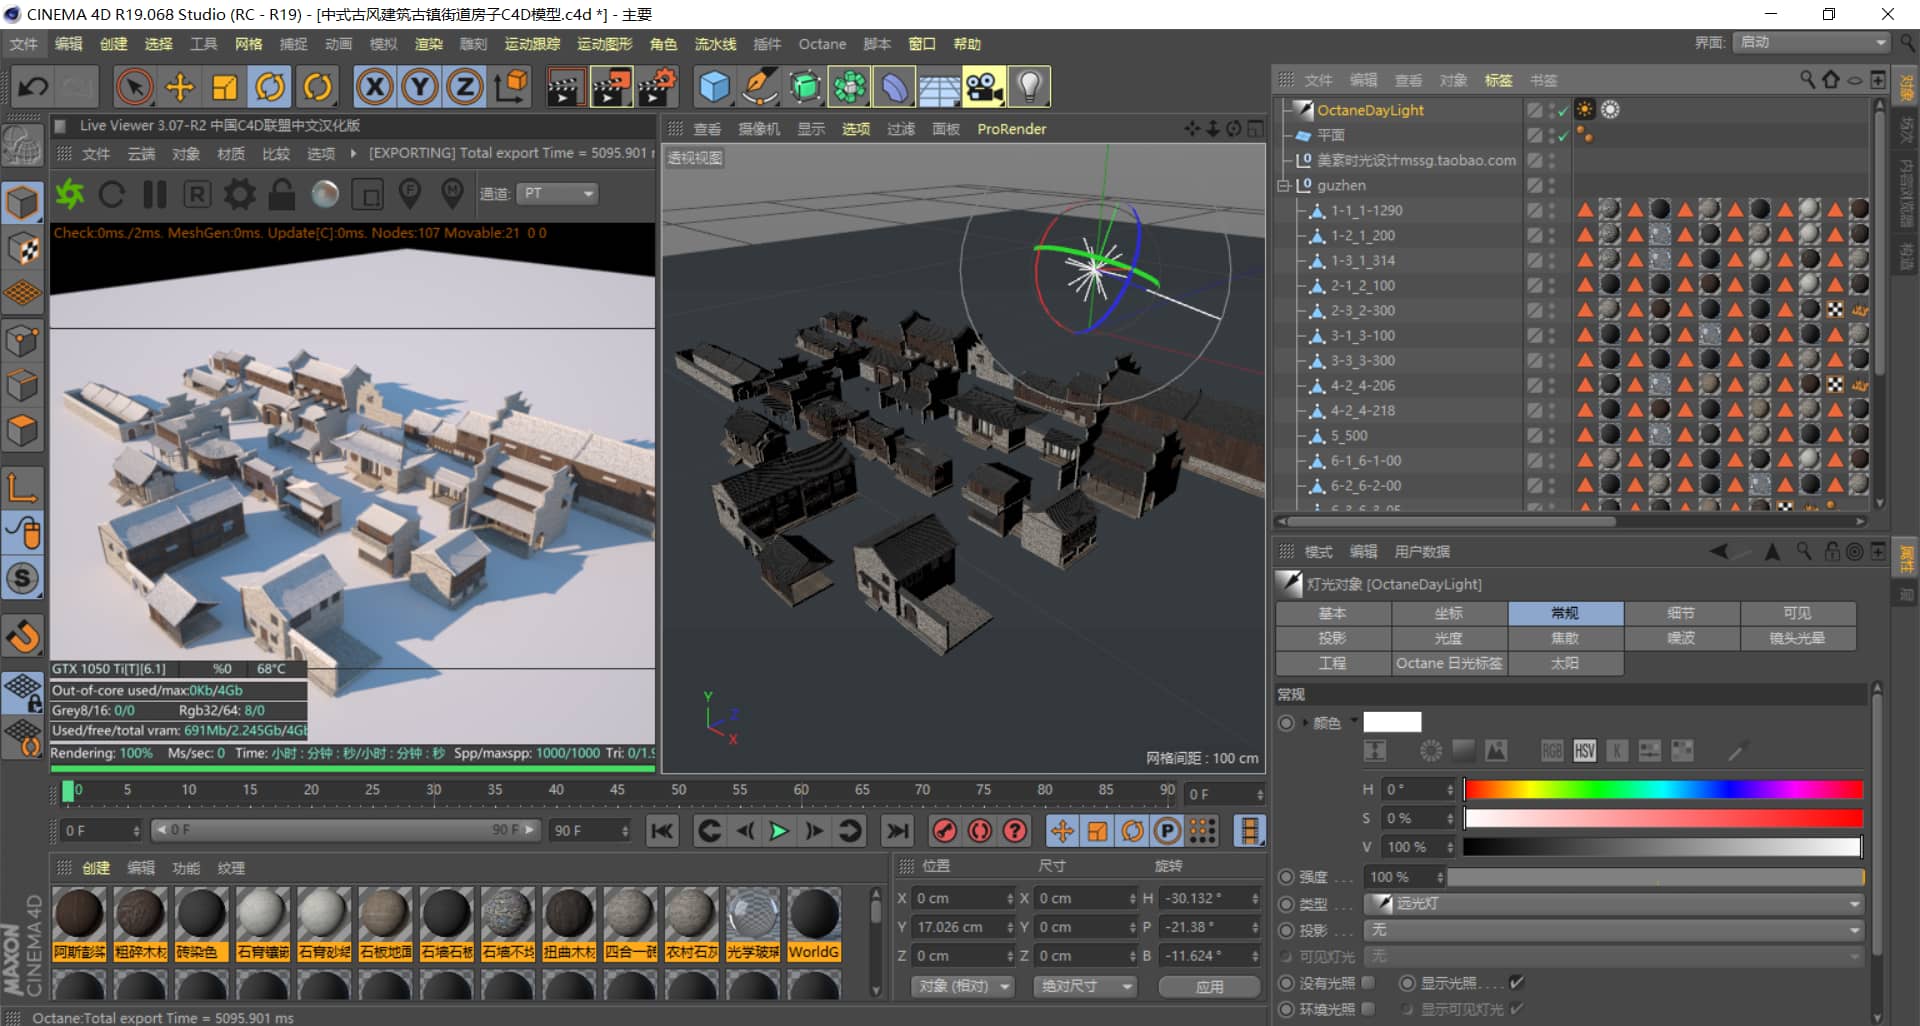Enable 没有光照 checkbox
This screenshot has width=1920, height=1026.
(1368, 983)
